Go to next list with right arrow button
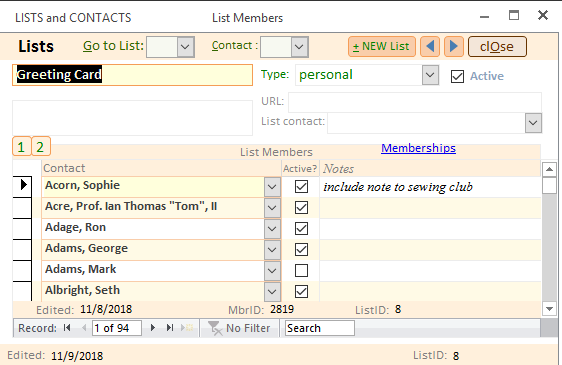 [x=454, y=46]
